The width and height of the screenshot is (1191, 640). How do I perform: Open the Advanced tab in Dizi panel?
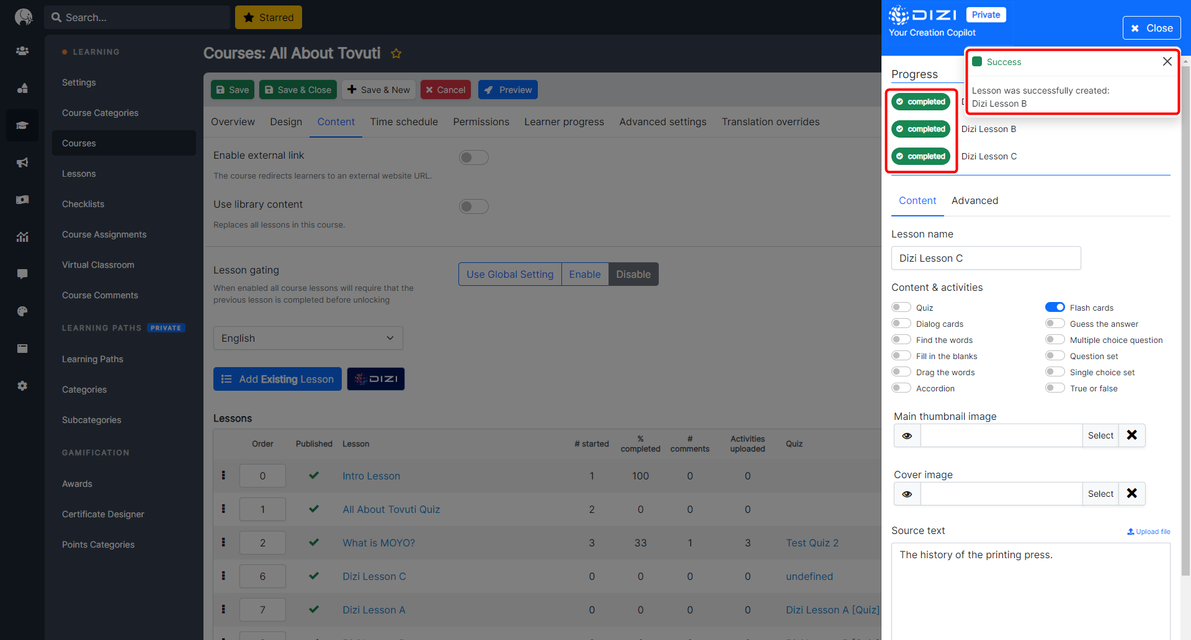click(975, 200)
